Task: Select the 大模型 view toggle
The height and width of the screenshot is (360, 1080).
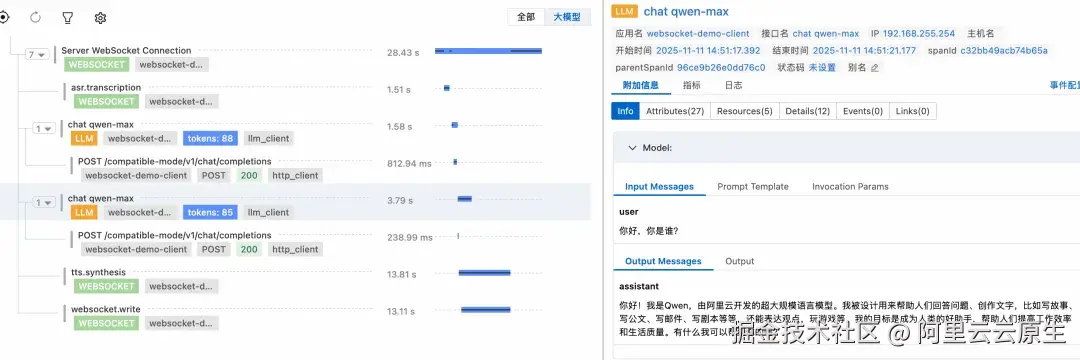Action: click(567, 17)
